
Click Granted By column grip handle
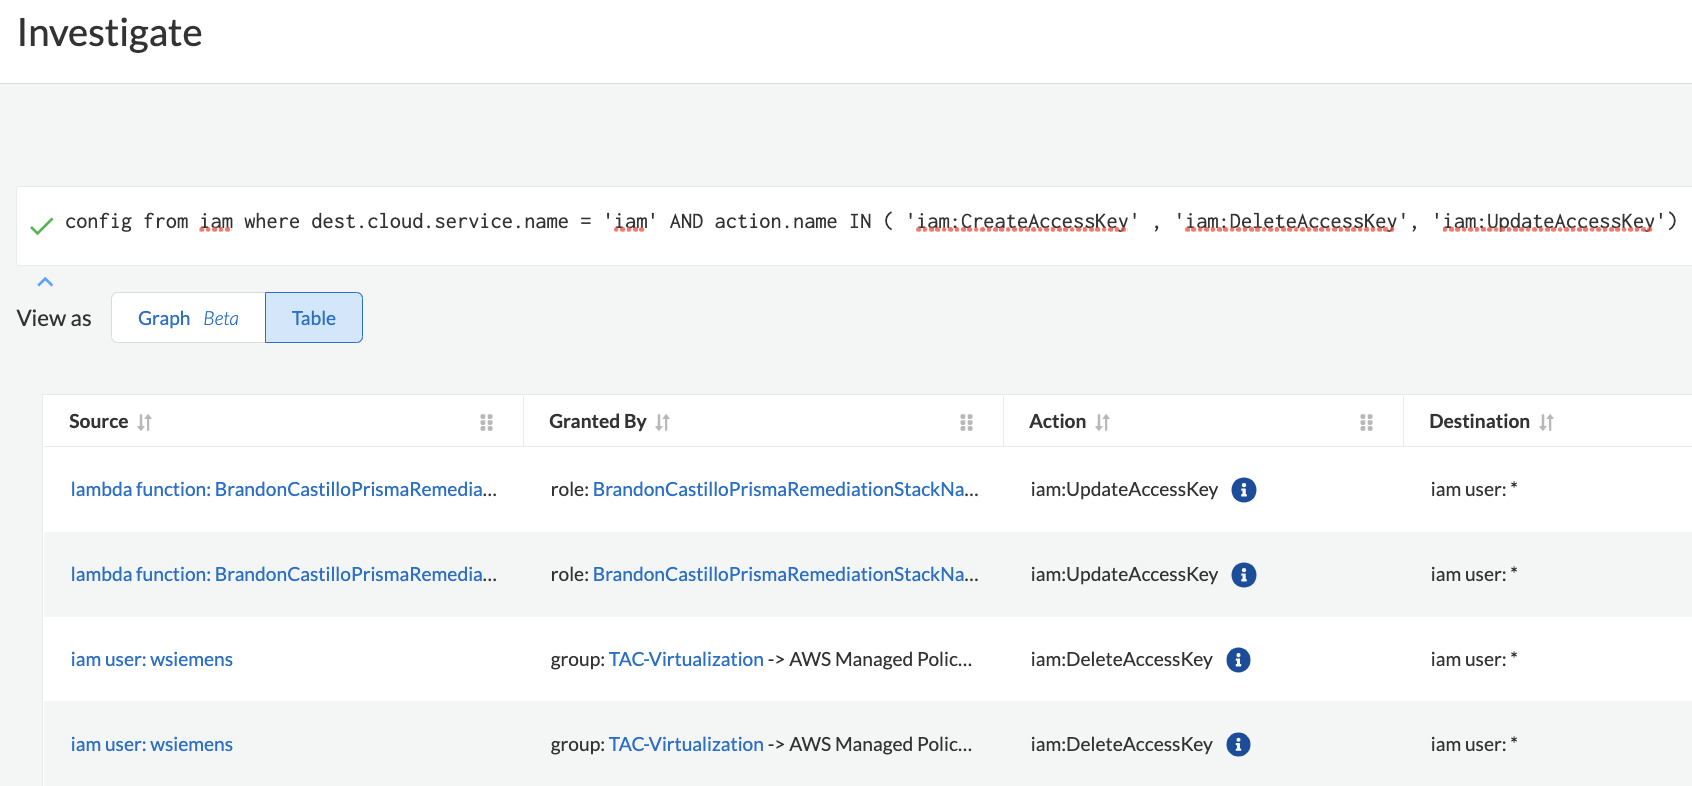(x=966, y=422)
